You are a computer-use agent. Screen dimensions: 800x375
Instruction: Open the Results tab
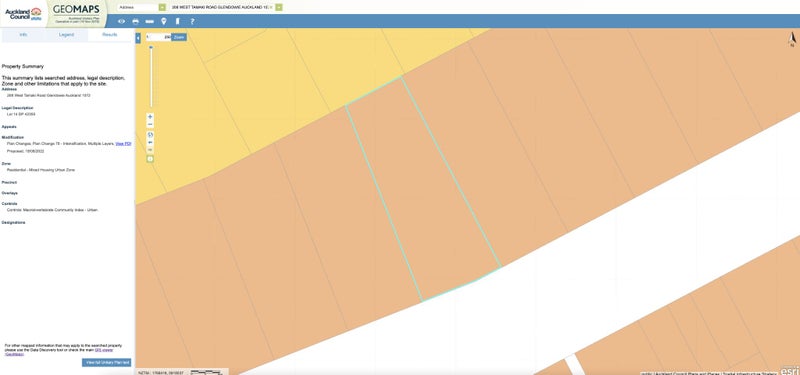click(110, 35)
